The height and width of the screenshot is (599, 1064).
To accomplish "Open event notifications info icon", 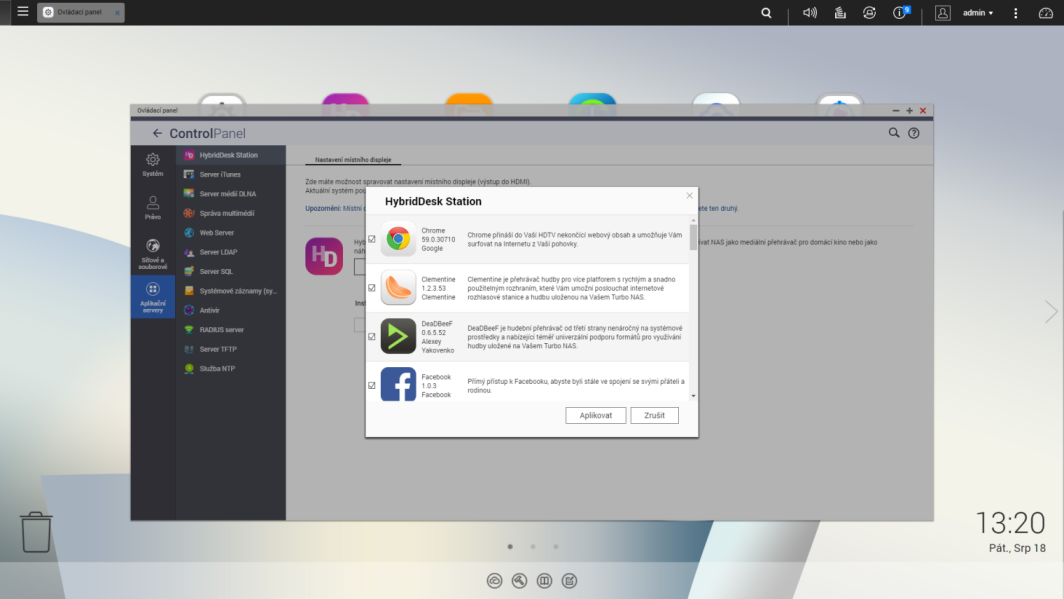I will 900,13.
